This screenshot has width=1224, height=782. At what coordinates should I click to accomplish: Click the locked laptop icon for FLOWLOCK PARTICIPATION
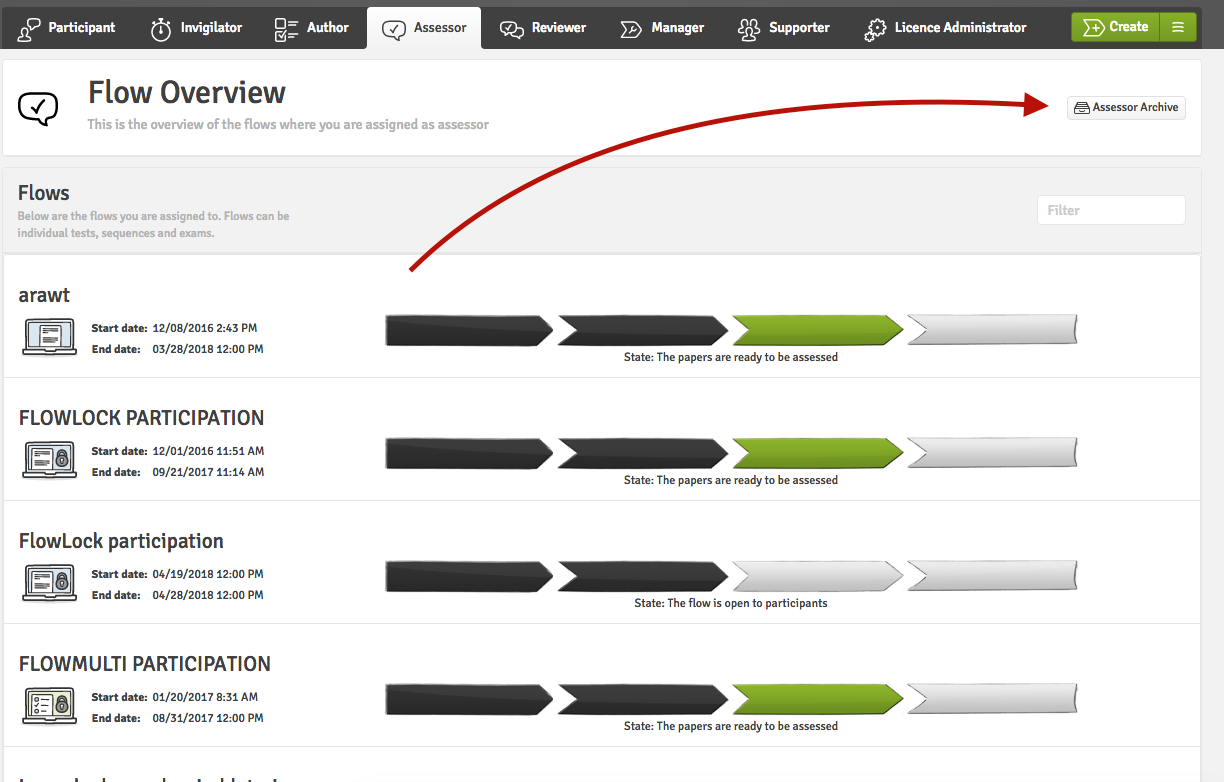48,460
